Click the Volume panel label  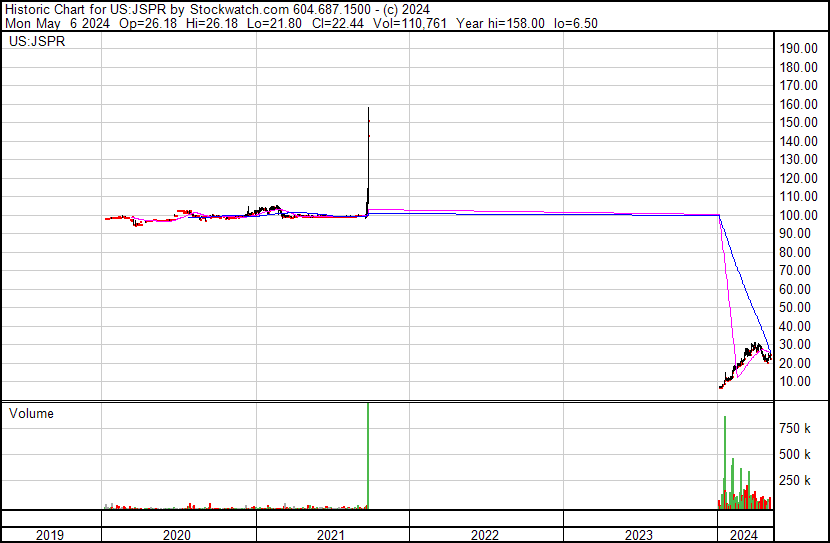pyautogui.click(x=31, y=413)
